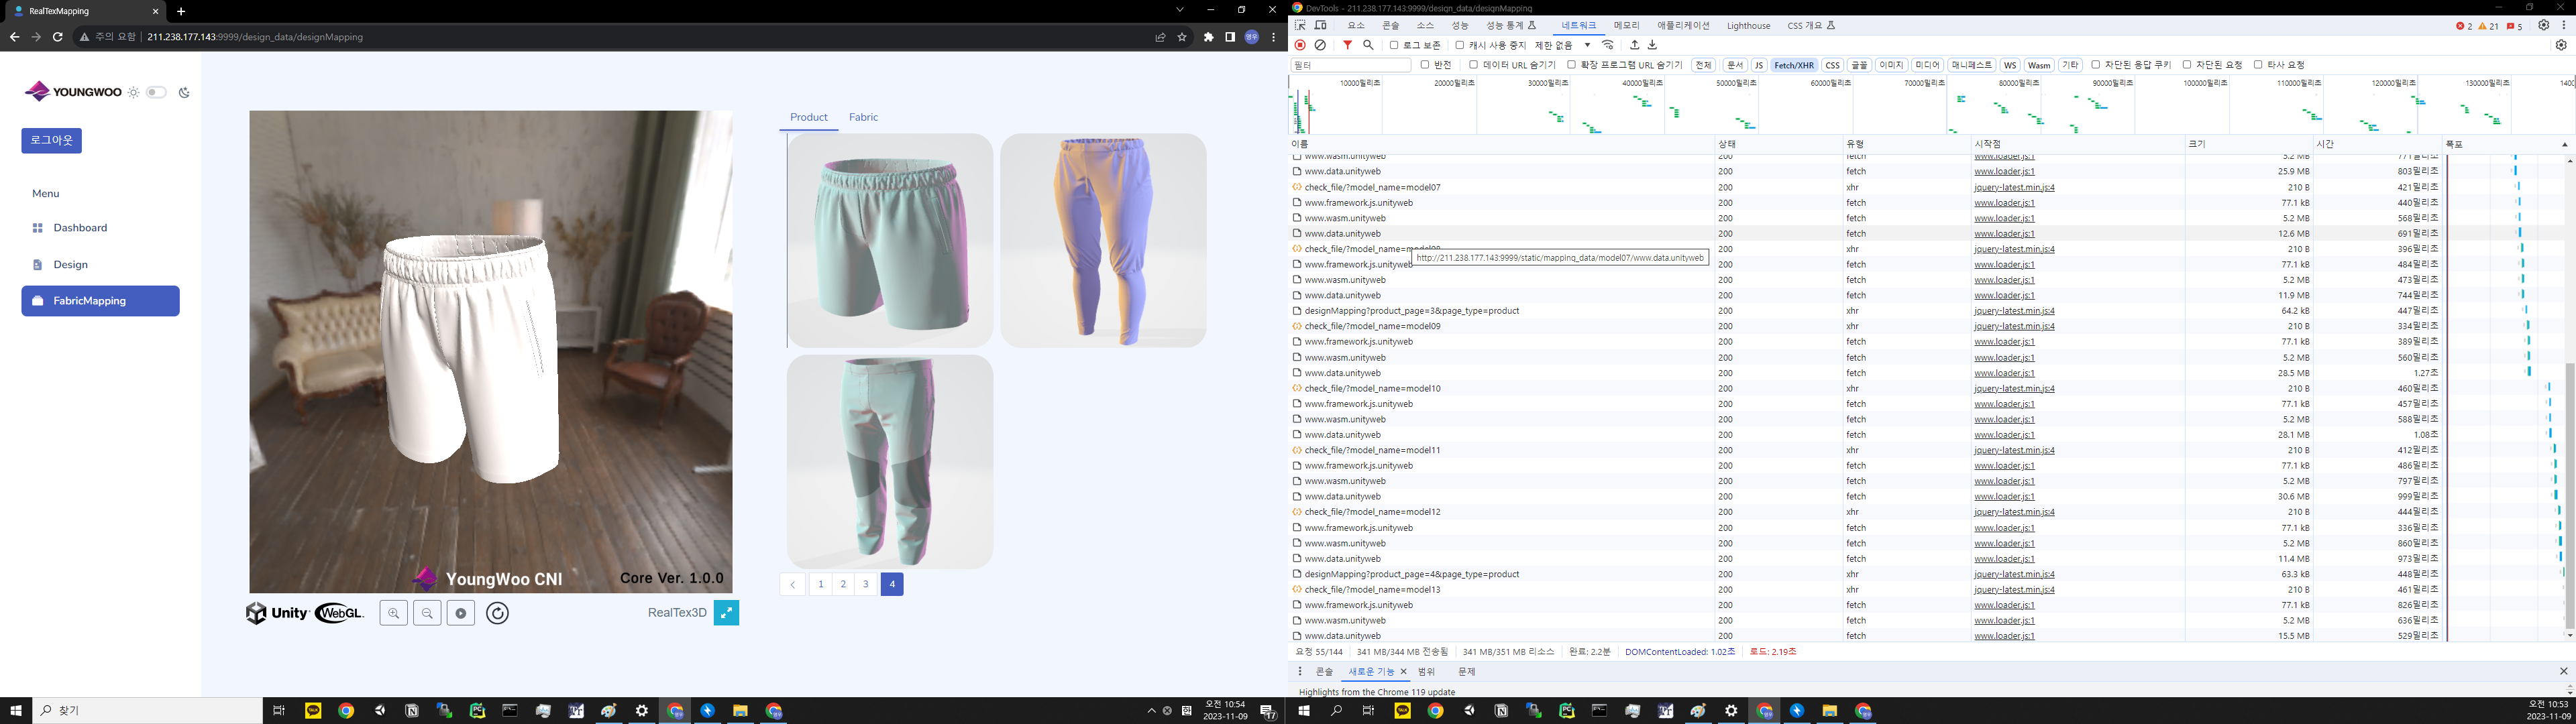This screenshot has height=724, width=2576.
Task: Clear the DevTools network log
Action: [1320, 45]
